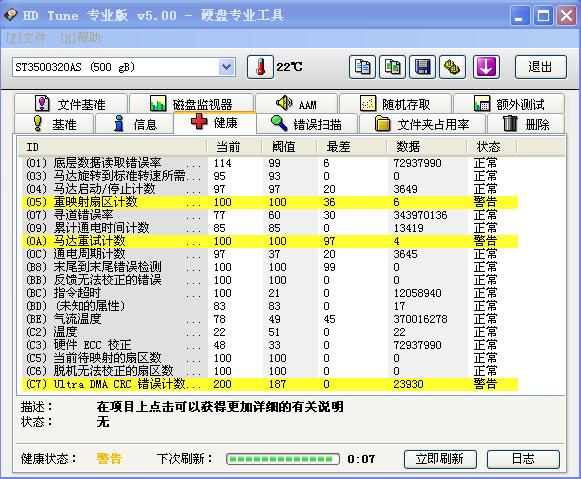Open the 文件夹占用率 tab
The height and width of the screenshot is (479, 581).
point(422,124)
